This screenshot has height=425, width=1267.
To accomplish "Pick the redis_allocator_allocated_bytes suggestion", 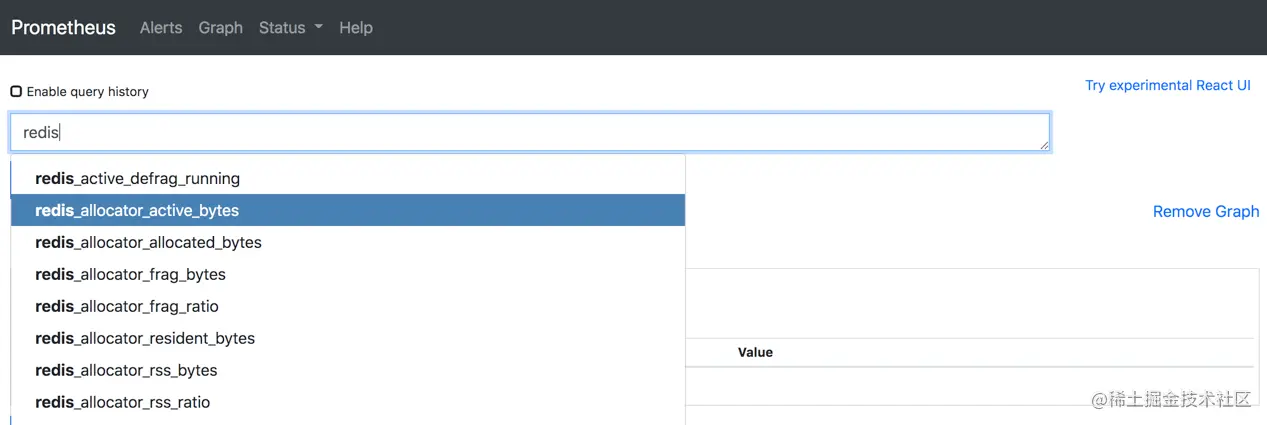I will (x=348, y=242).
